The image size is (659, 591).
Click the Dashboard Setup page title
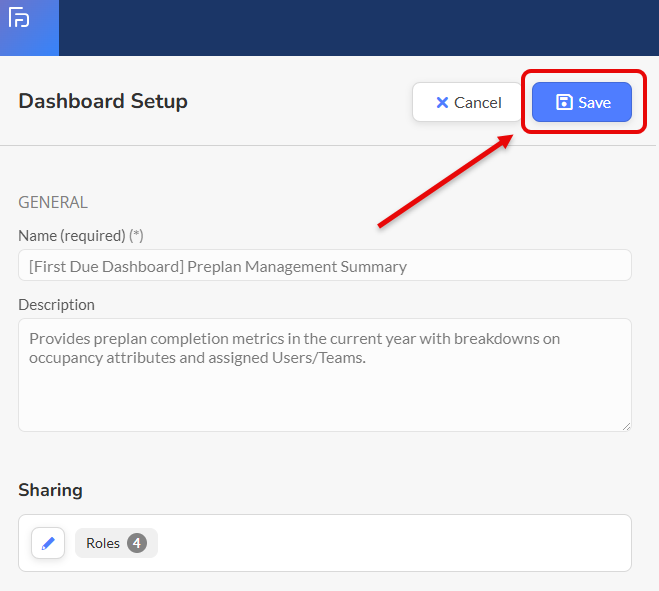pos(103,101)
